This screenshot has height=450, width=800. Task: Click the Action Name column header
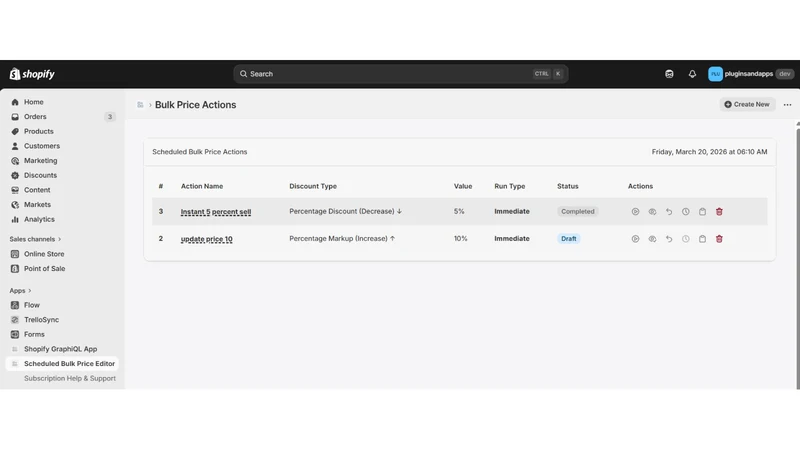[x=202, y=186]
